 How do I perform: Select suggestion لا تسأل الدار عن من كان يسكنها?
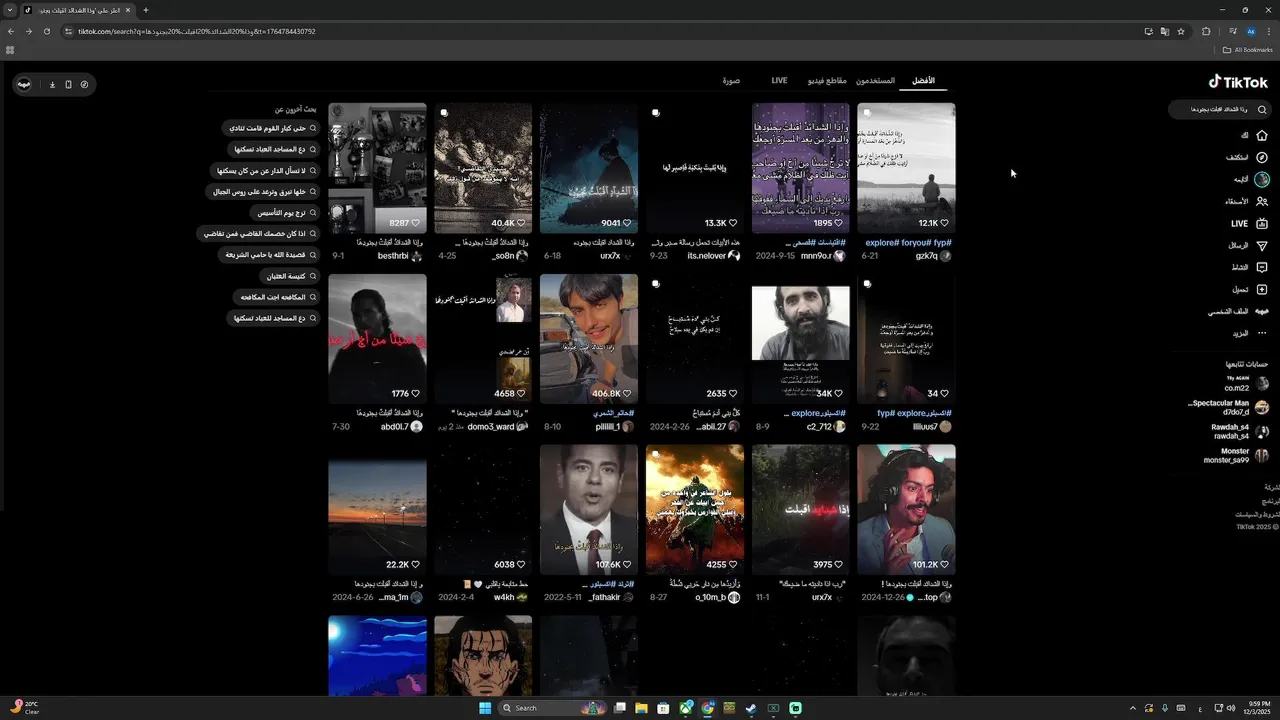coord(266,170)
